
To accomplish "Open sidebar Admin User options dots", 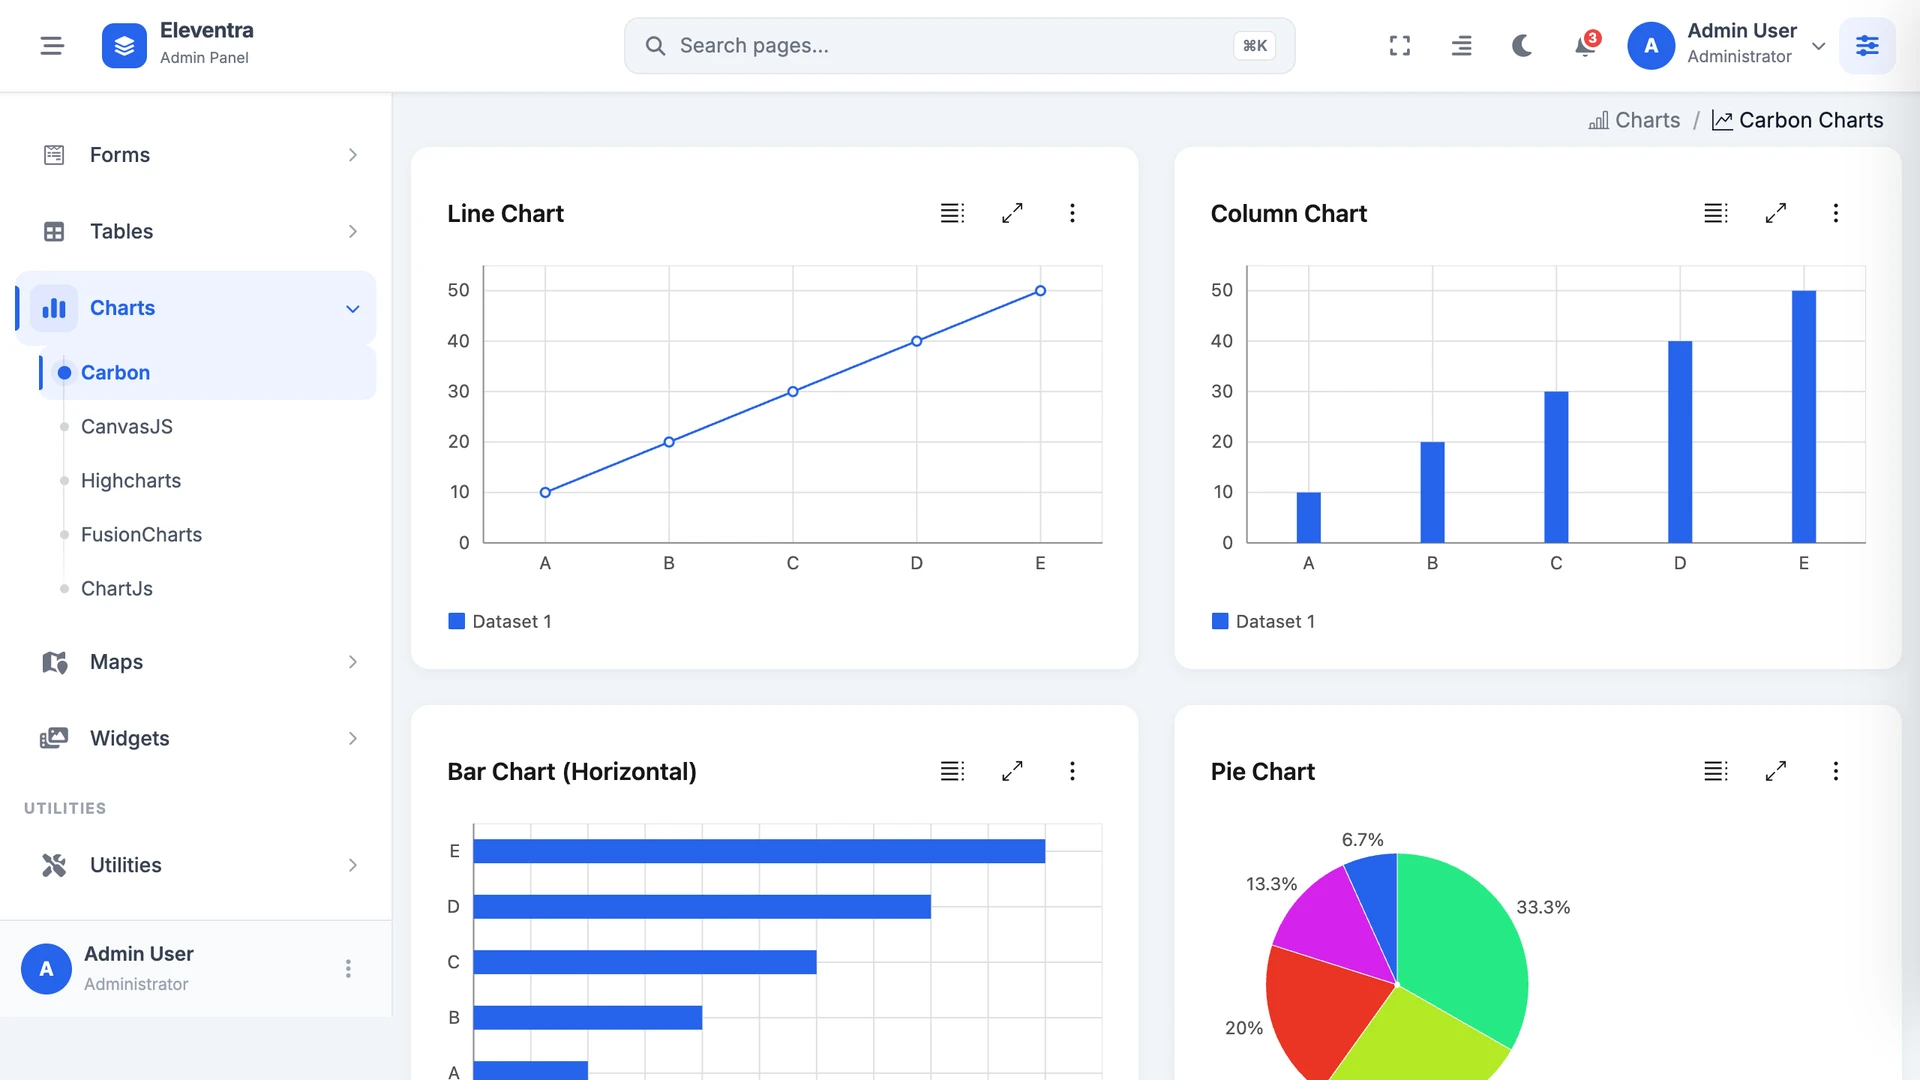I will pos(348,969).
